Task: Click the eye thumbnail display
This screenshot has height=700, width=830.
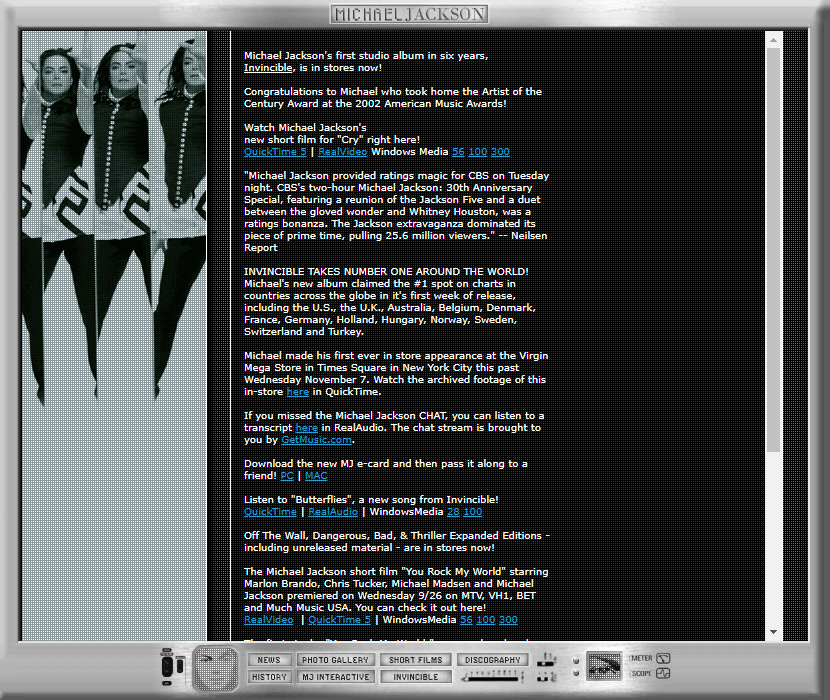Action: (x=605, y=666)
